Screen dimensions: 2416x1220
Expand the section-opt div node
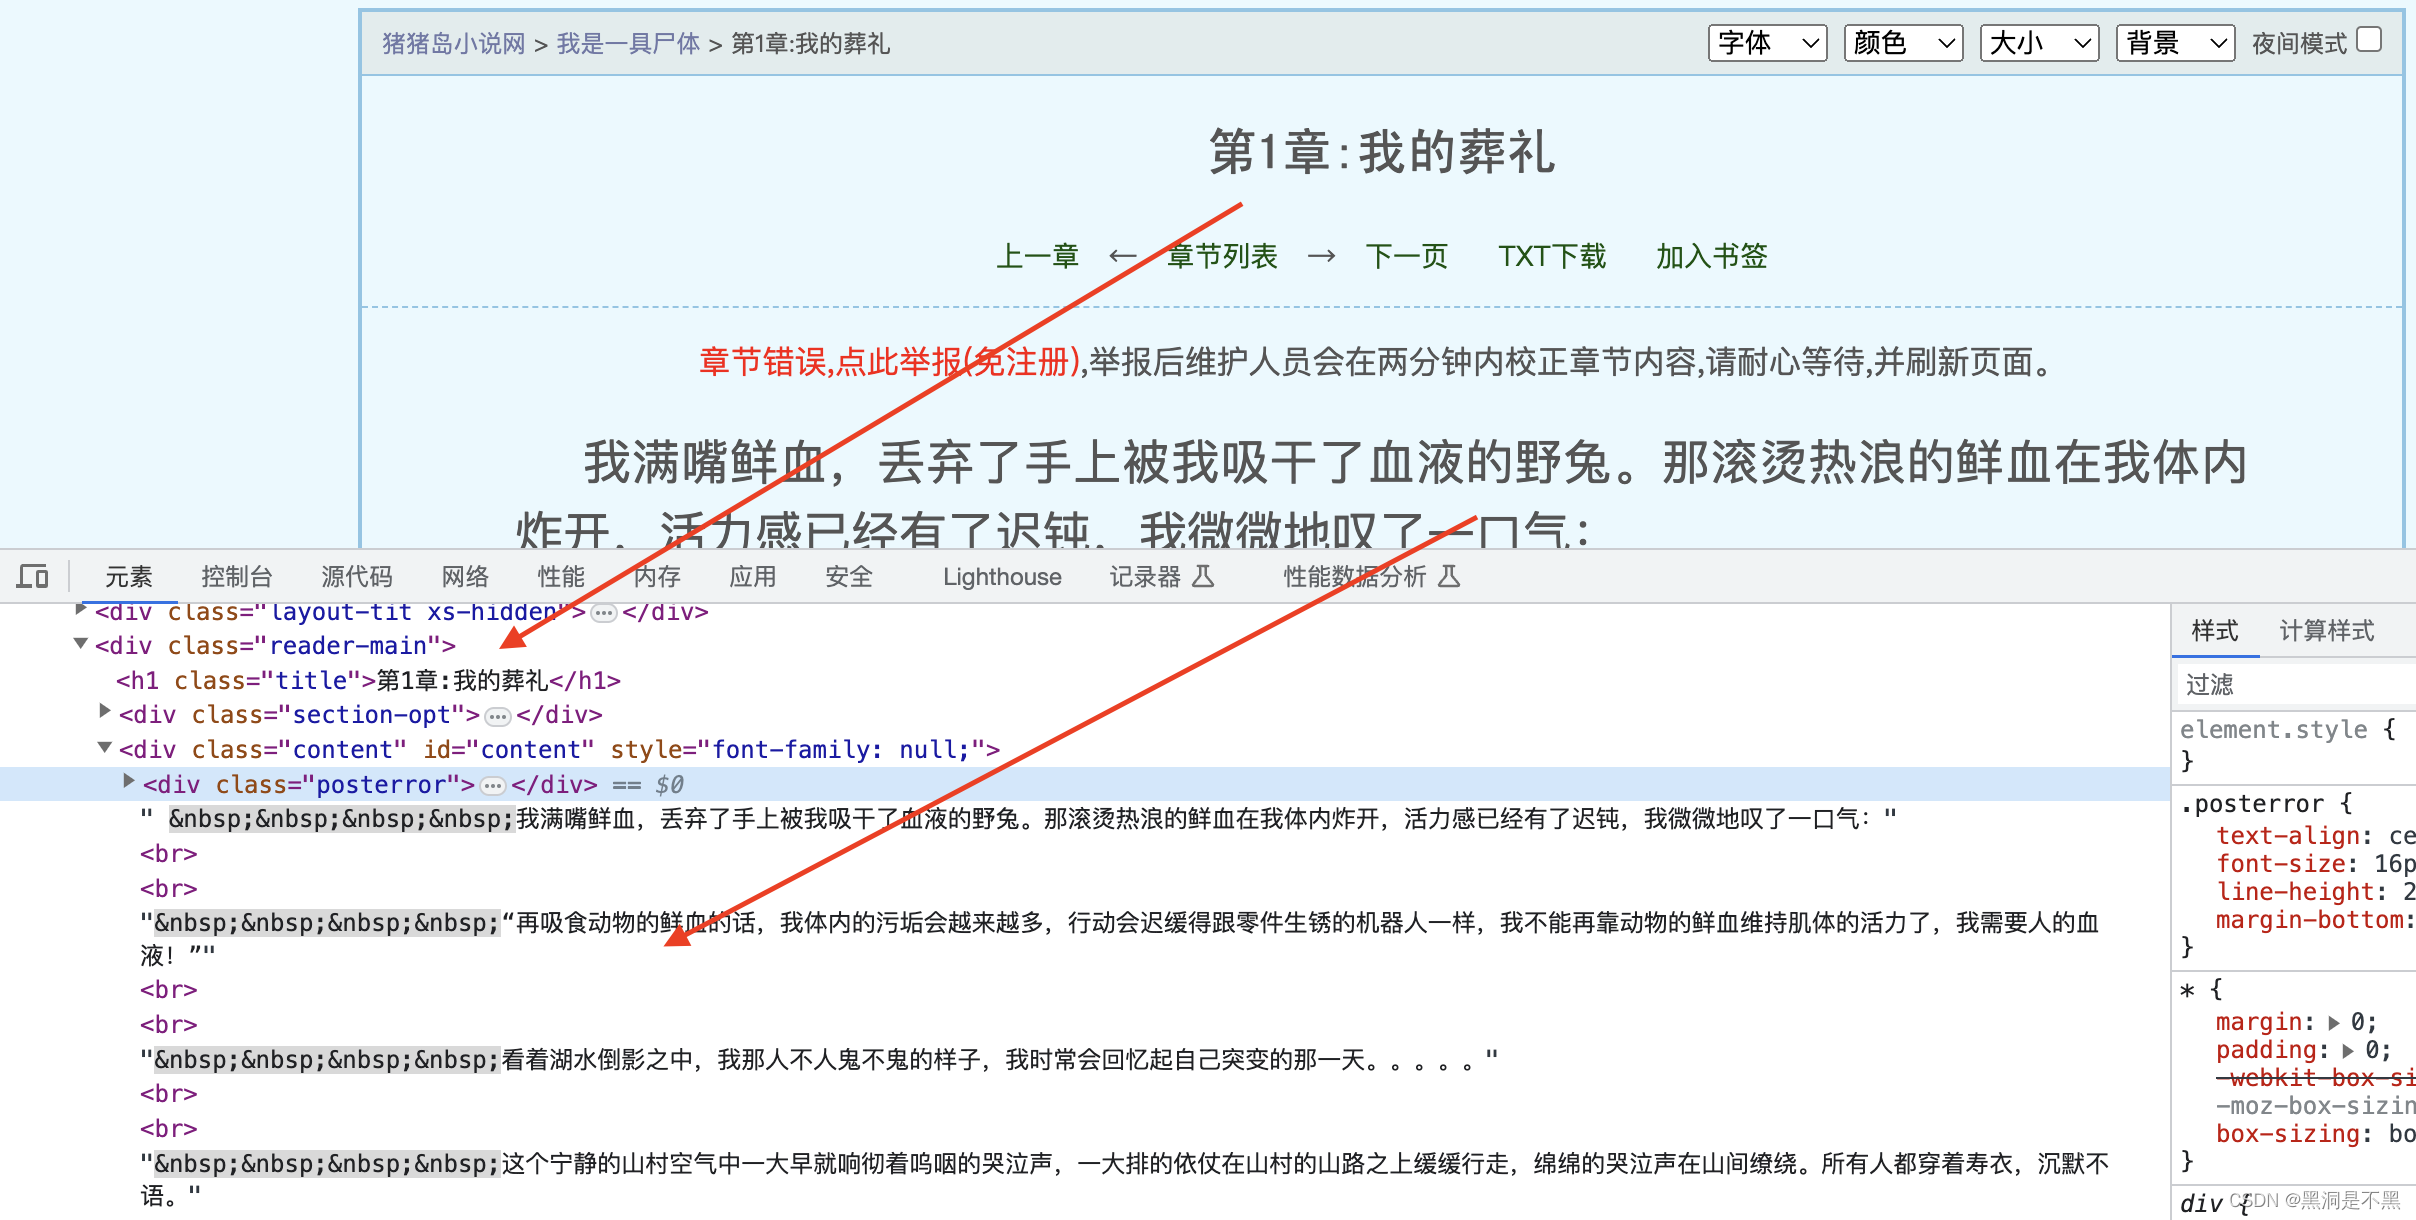(x=105, y=711)
